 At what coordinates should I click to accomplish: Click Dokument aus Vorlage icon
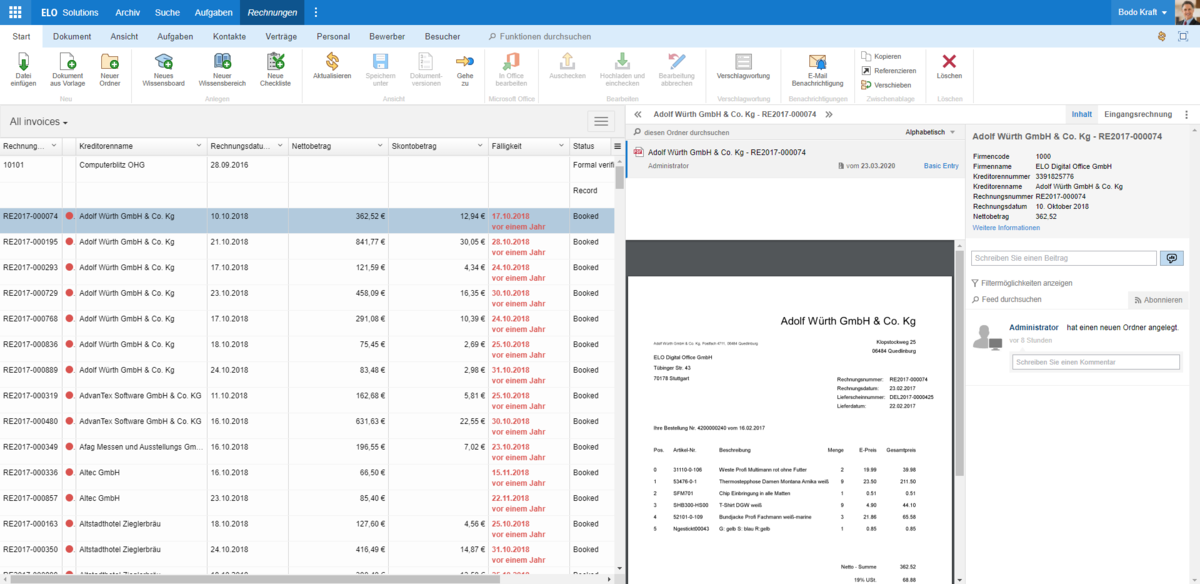point(67,62)
